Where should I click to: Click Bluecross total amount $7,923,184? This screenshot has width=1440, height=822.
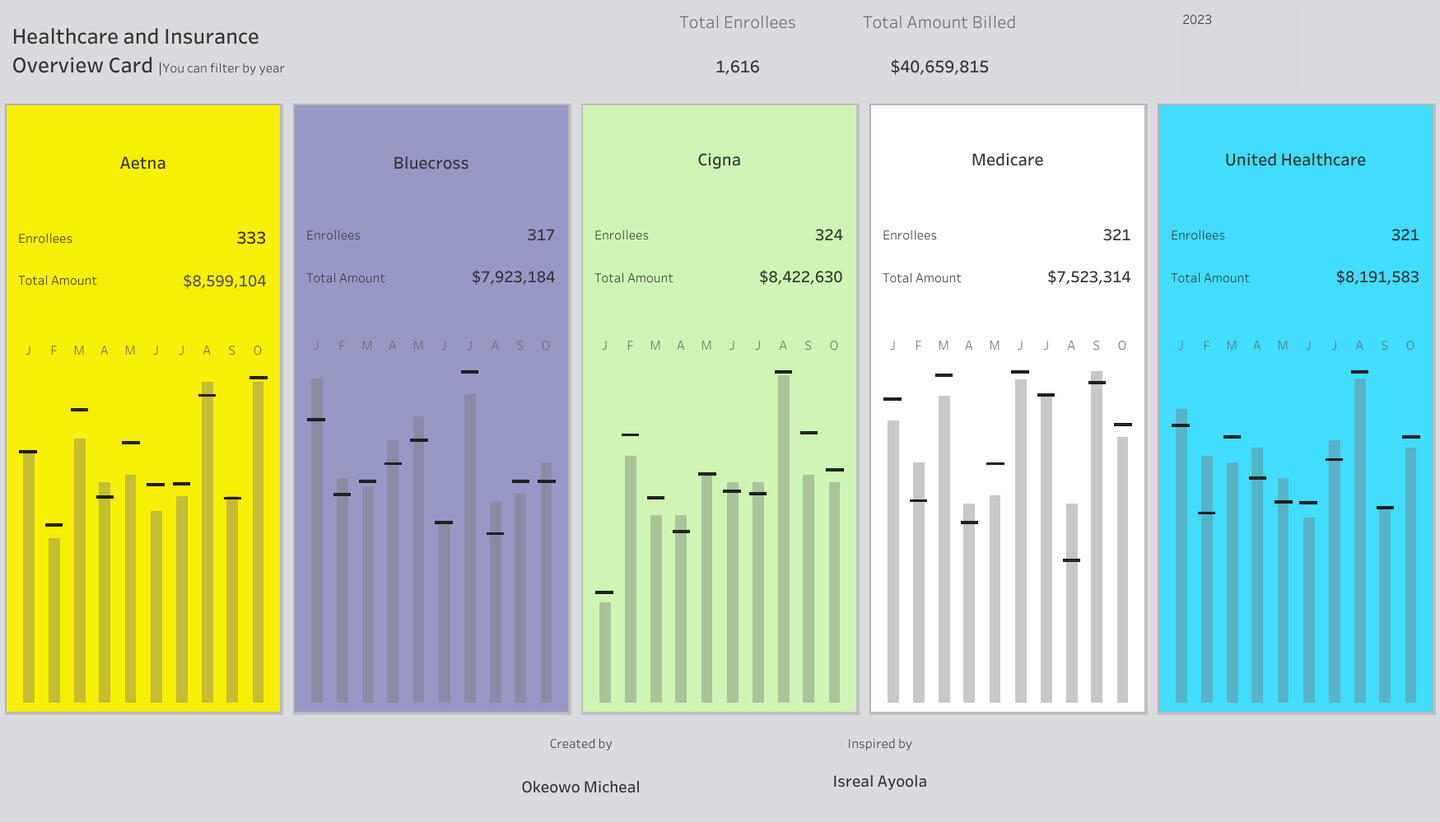pos(513,277)
